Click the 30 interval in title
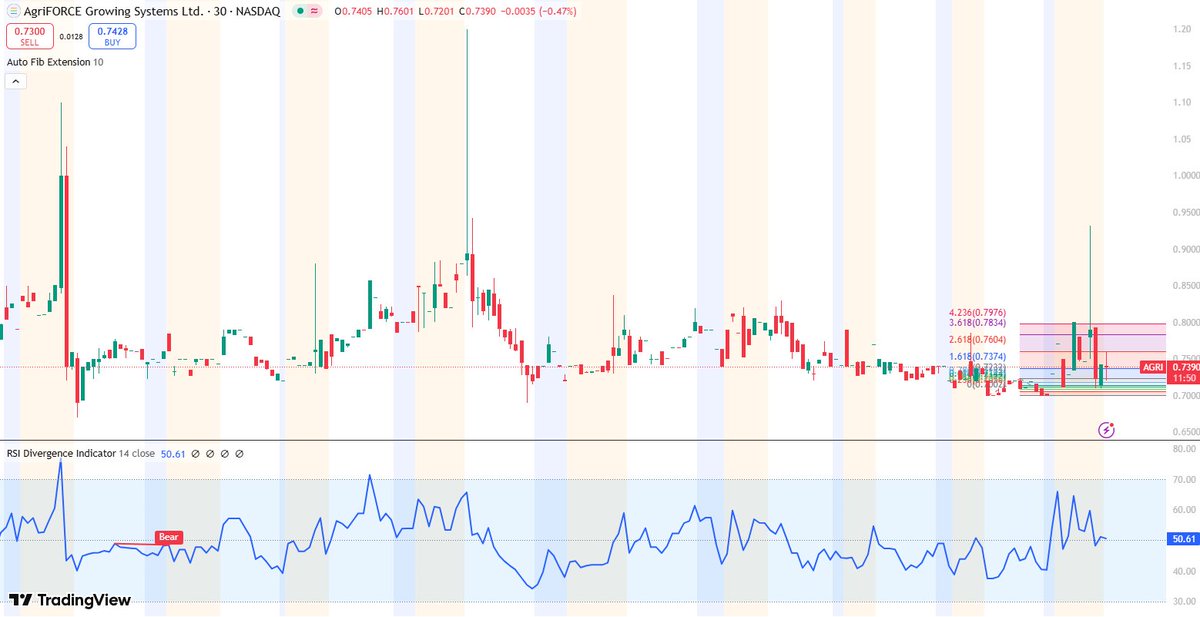Screen dimensions: 1200x617 point(219,11)
